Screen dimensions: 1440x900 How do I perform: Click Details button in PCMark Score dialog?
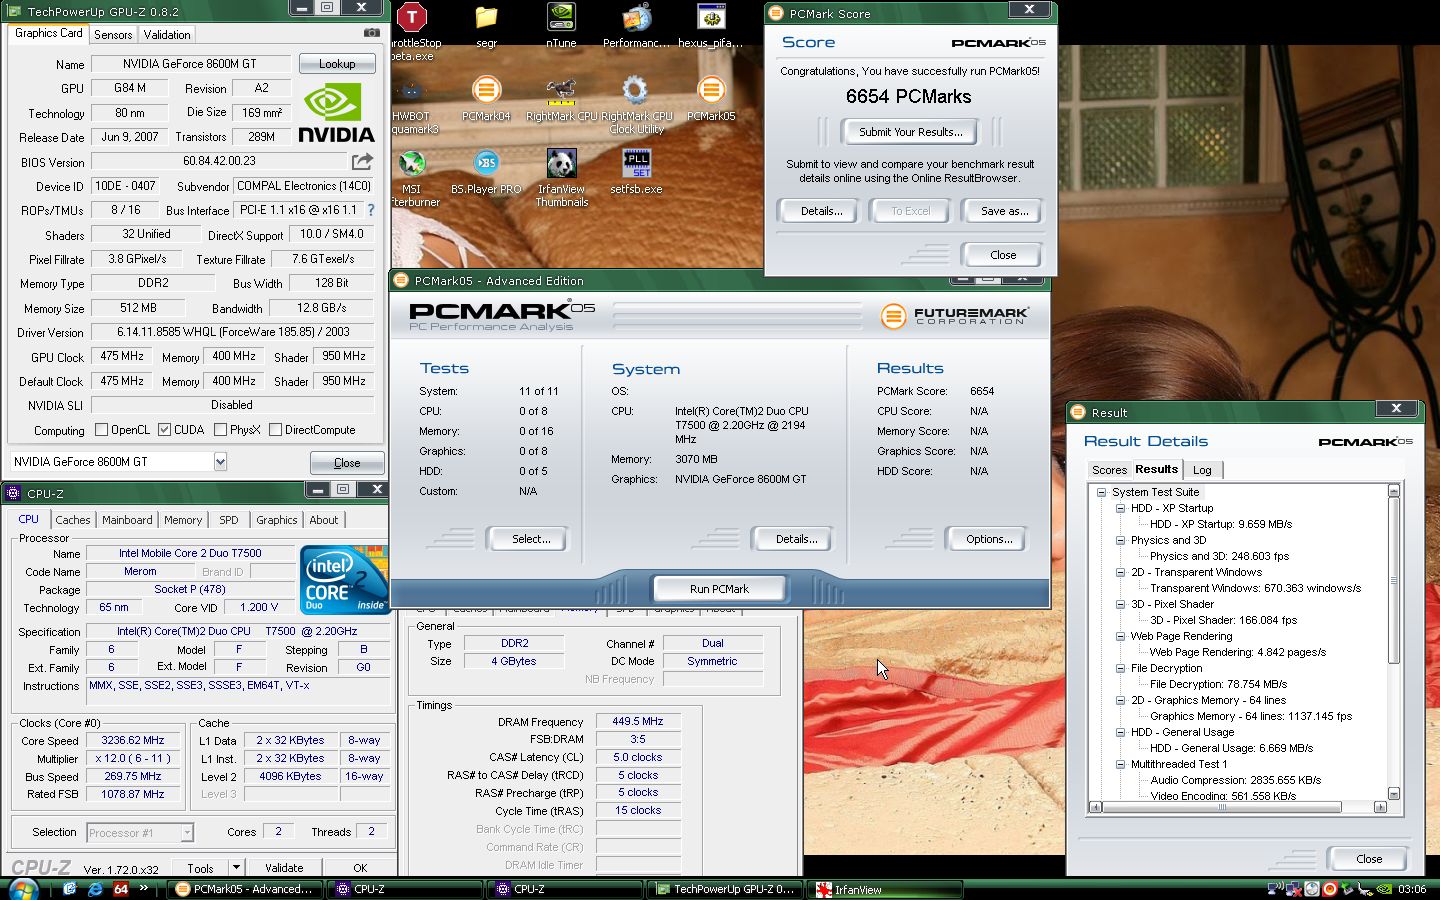[x=821, y=211]
